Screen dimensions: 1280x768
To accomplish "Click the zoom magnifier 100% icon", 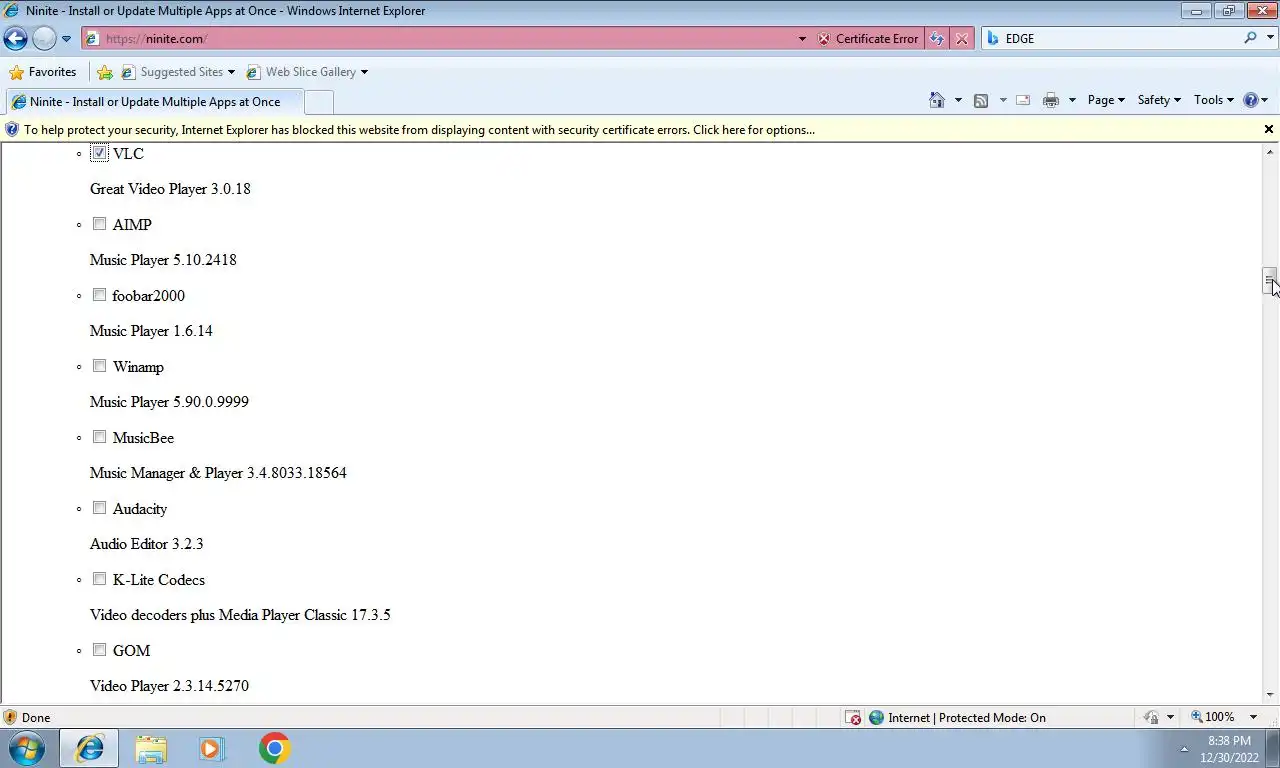I will pos(1196,717).
